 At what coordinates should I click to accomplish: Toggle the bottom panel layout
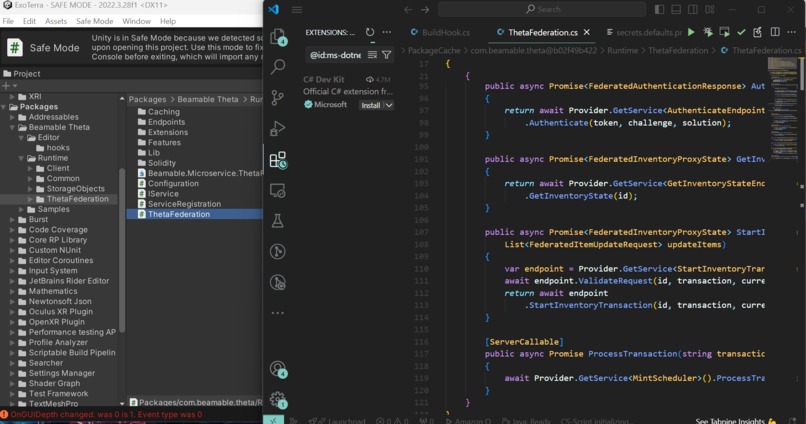676,9
